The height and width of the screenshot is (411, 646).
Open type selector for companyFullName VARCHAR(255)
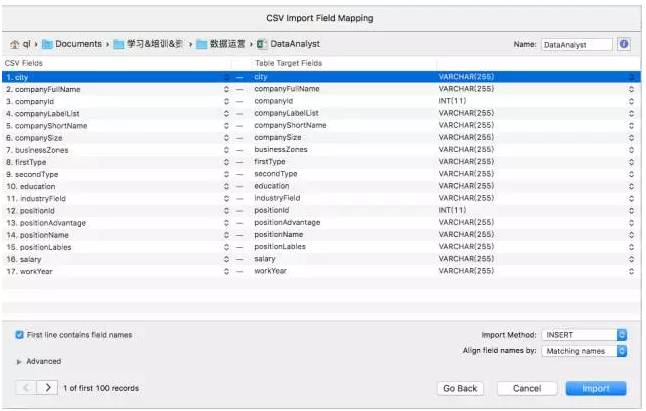coord(631,89)
